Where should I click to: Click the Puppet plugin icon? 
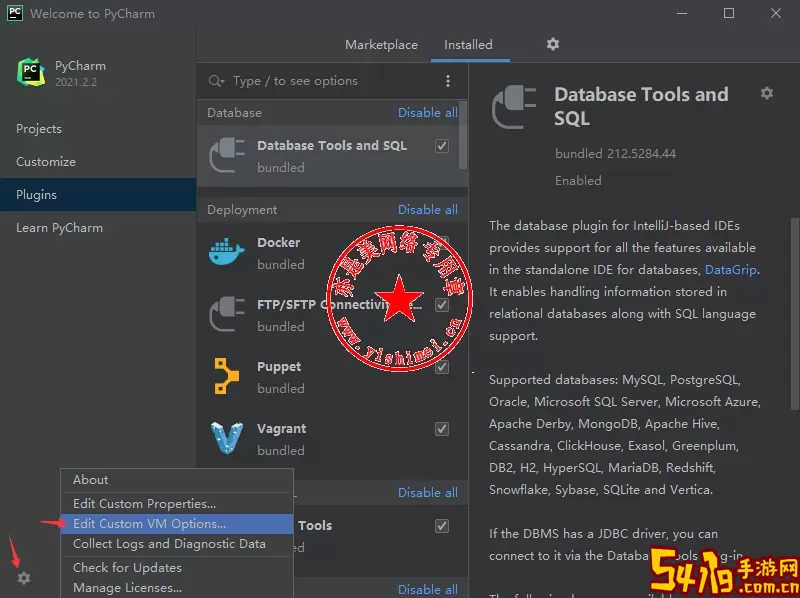point(227,376)
